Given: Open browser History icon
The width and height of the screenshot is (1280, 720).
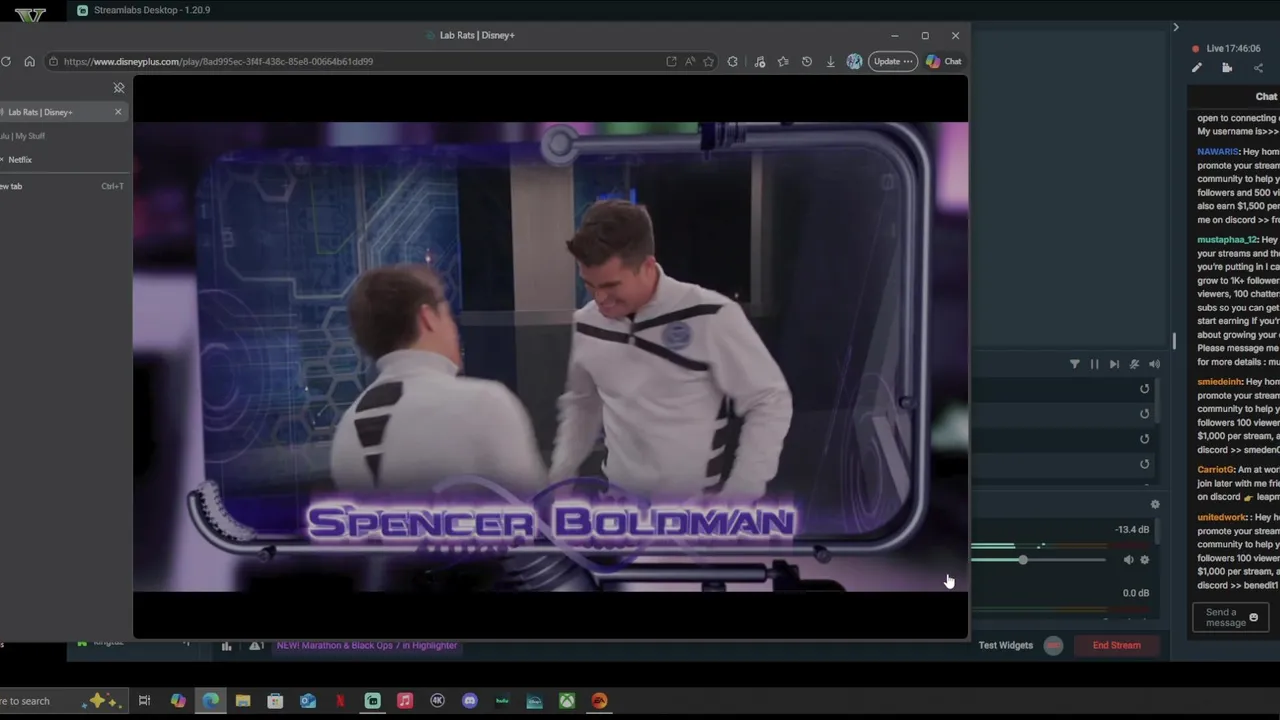Looking at the screenshot, I should click(807, 61).
